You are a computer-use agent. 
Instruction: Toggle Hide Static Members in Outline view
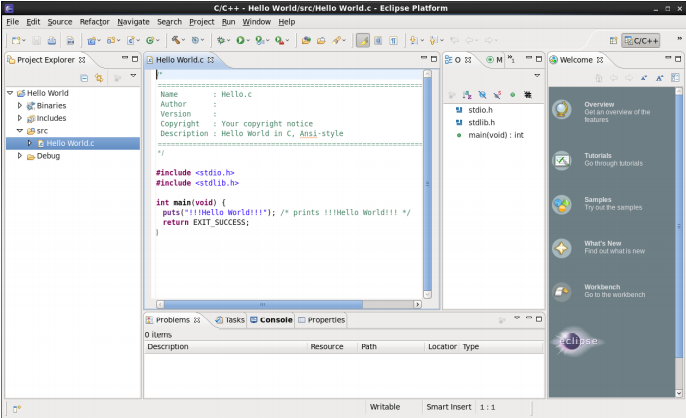[x=497, y=95]
